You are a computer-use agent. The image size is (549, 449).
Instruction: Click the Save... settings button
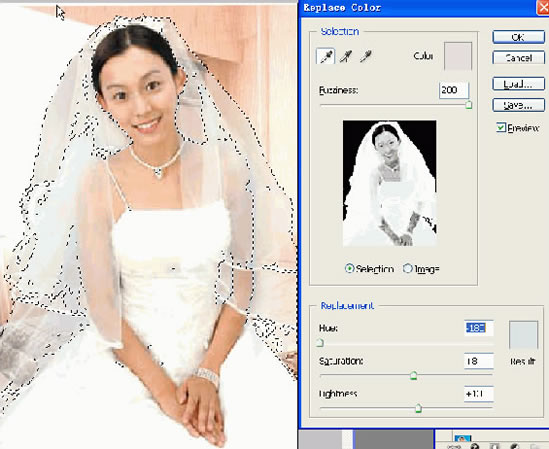pos(519,105)
